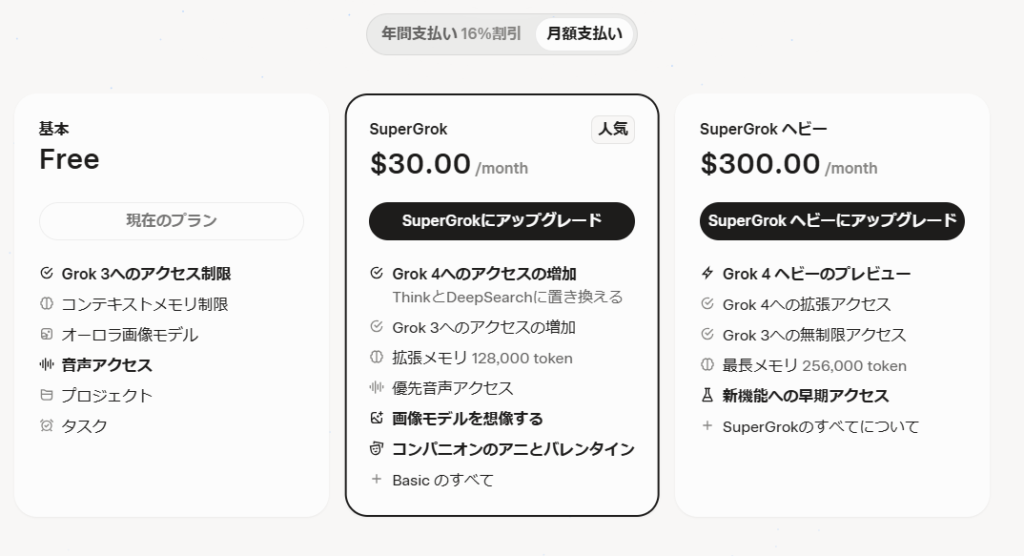
Task: Click the 現在のプラン current plan button
Action: click(x=171, y=221)
